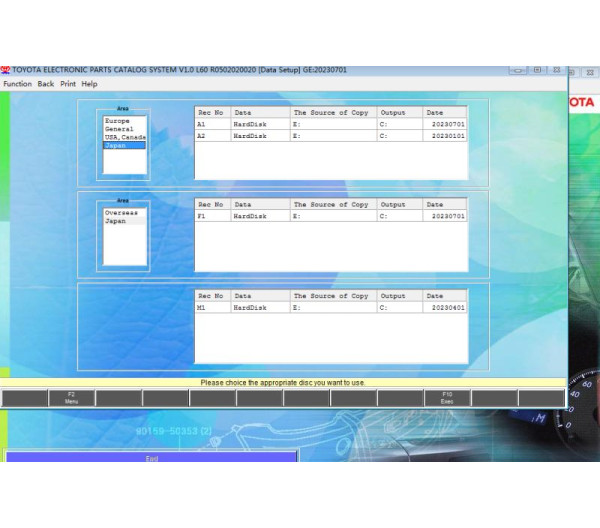
Task: Click the End button at bottom
Action: 151,458
